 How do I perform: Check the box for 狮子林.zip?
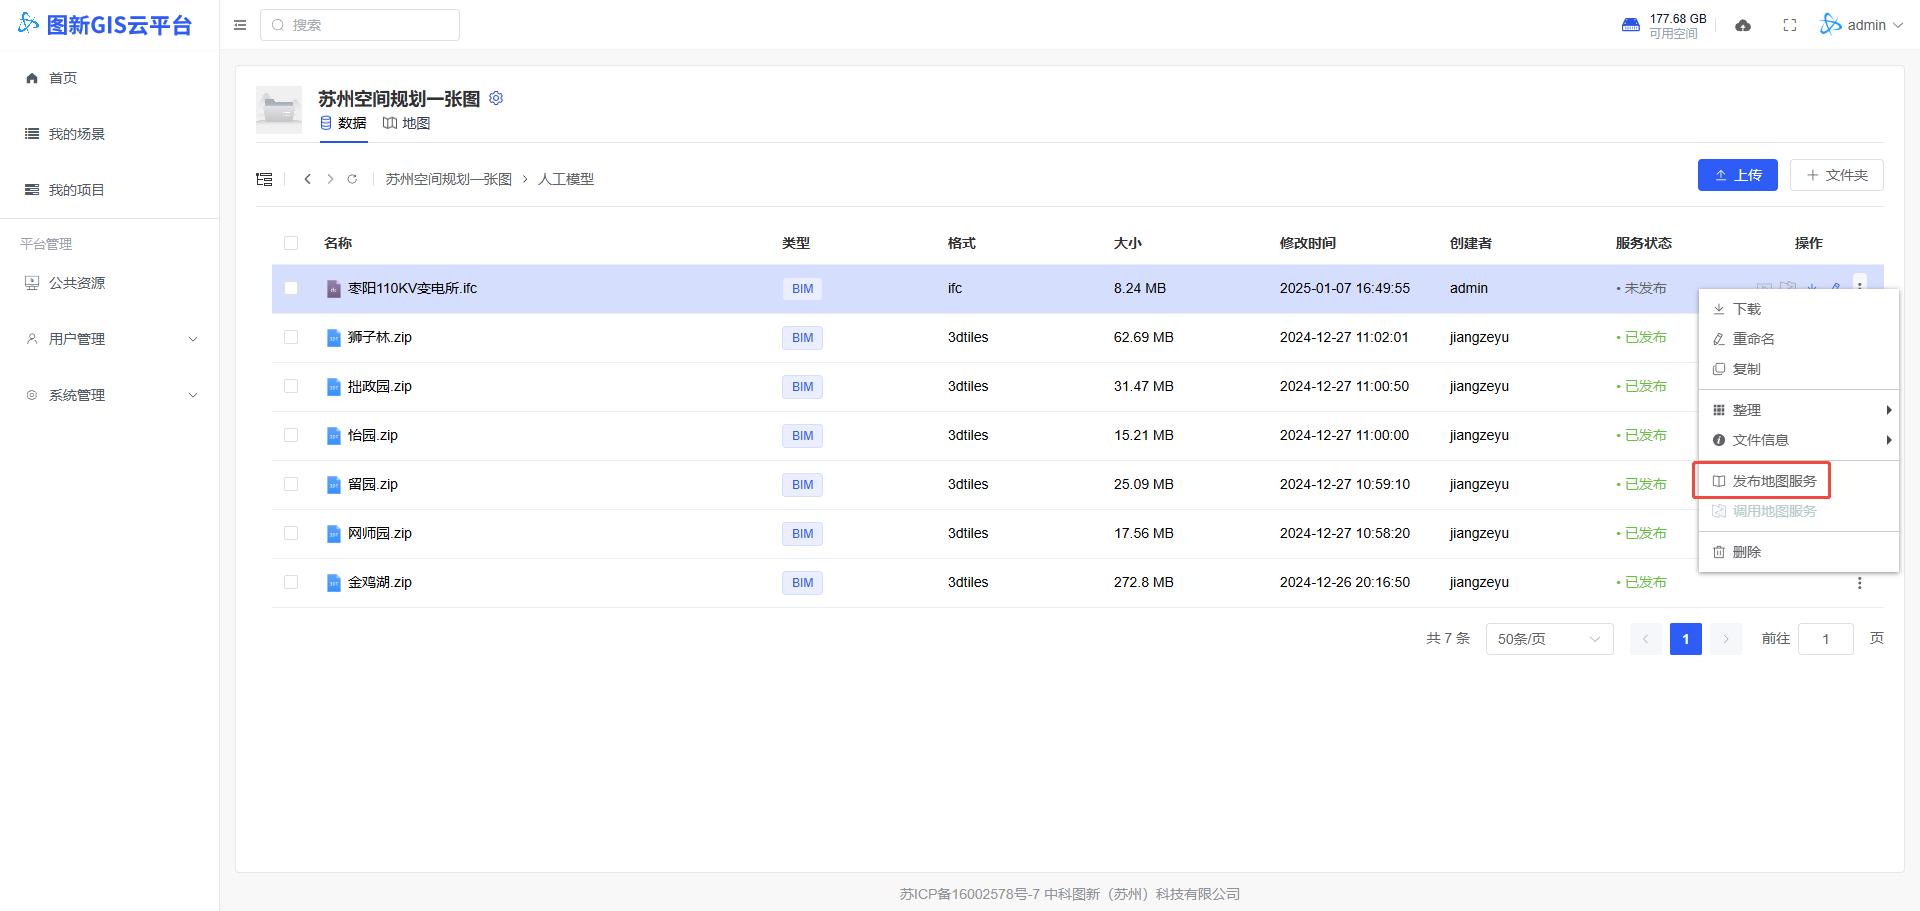point(291,338)
